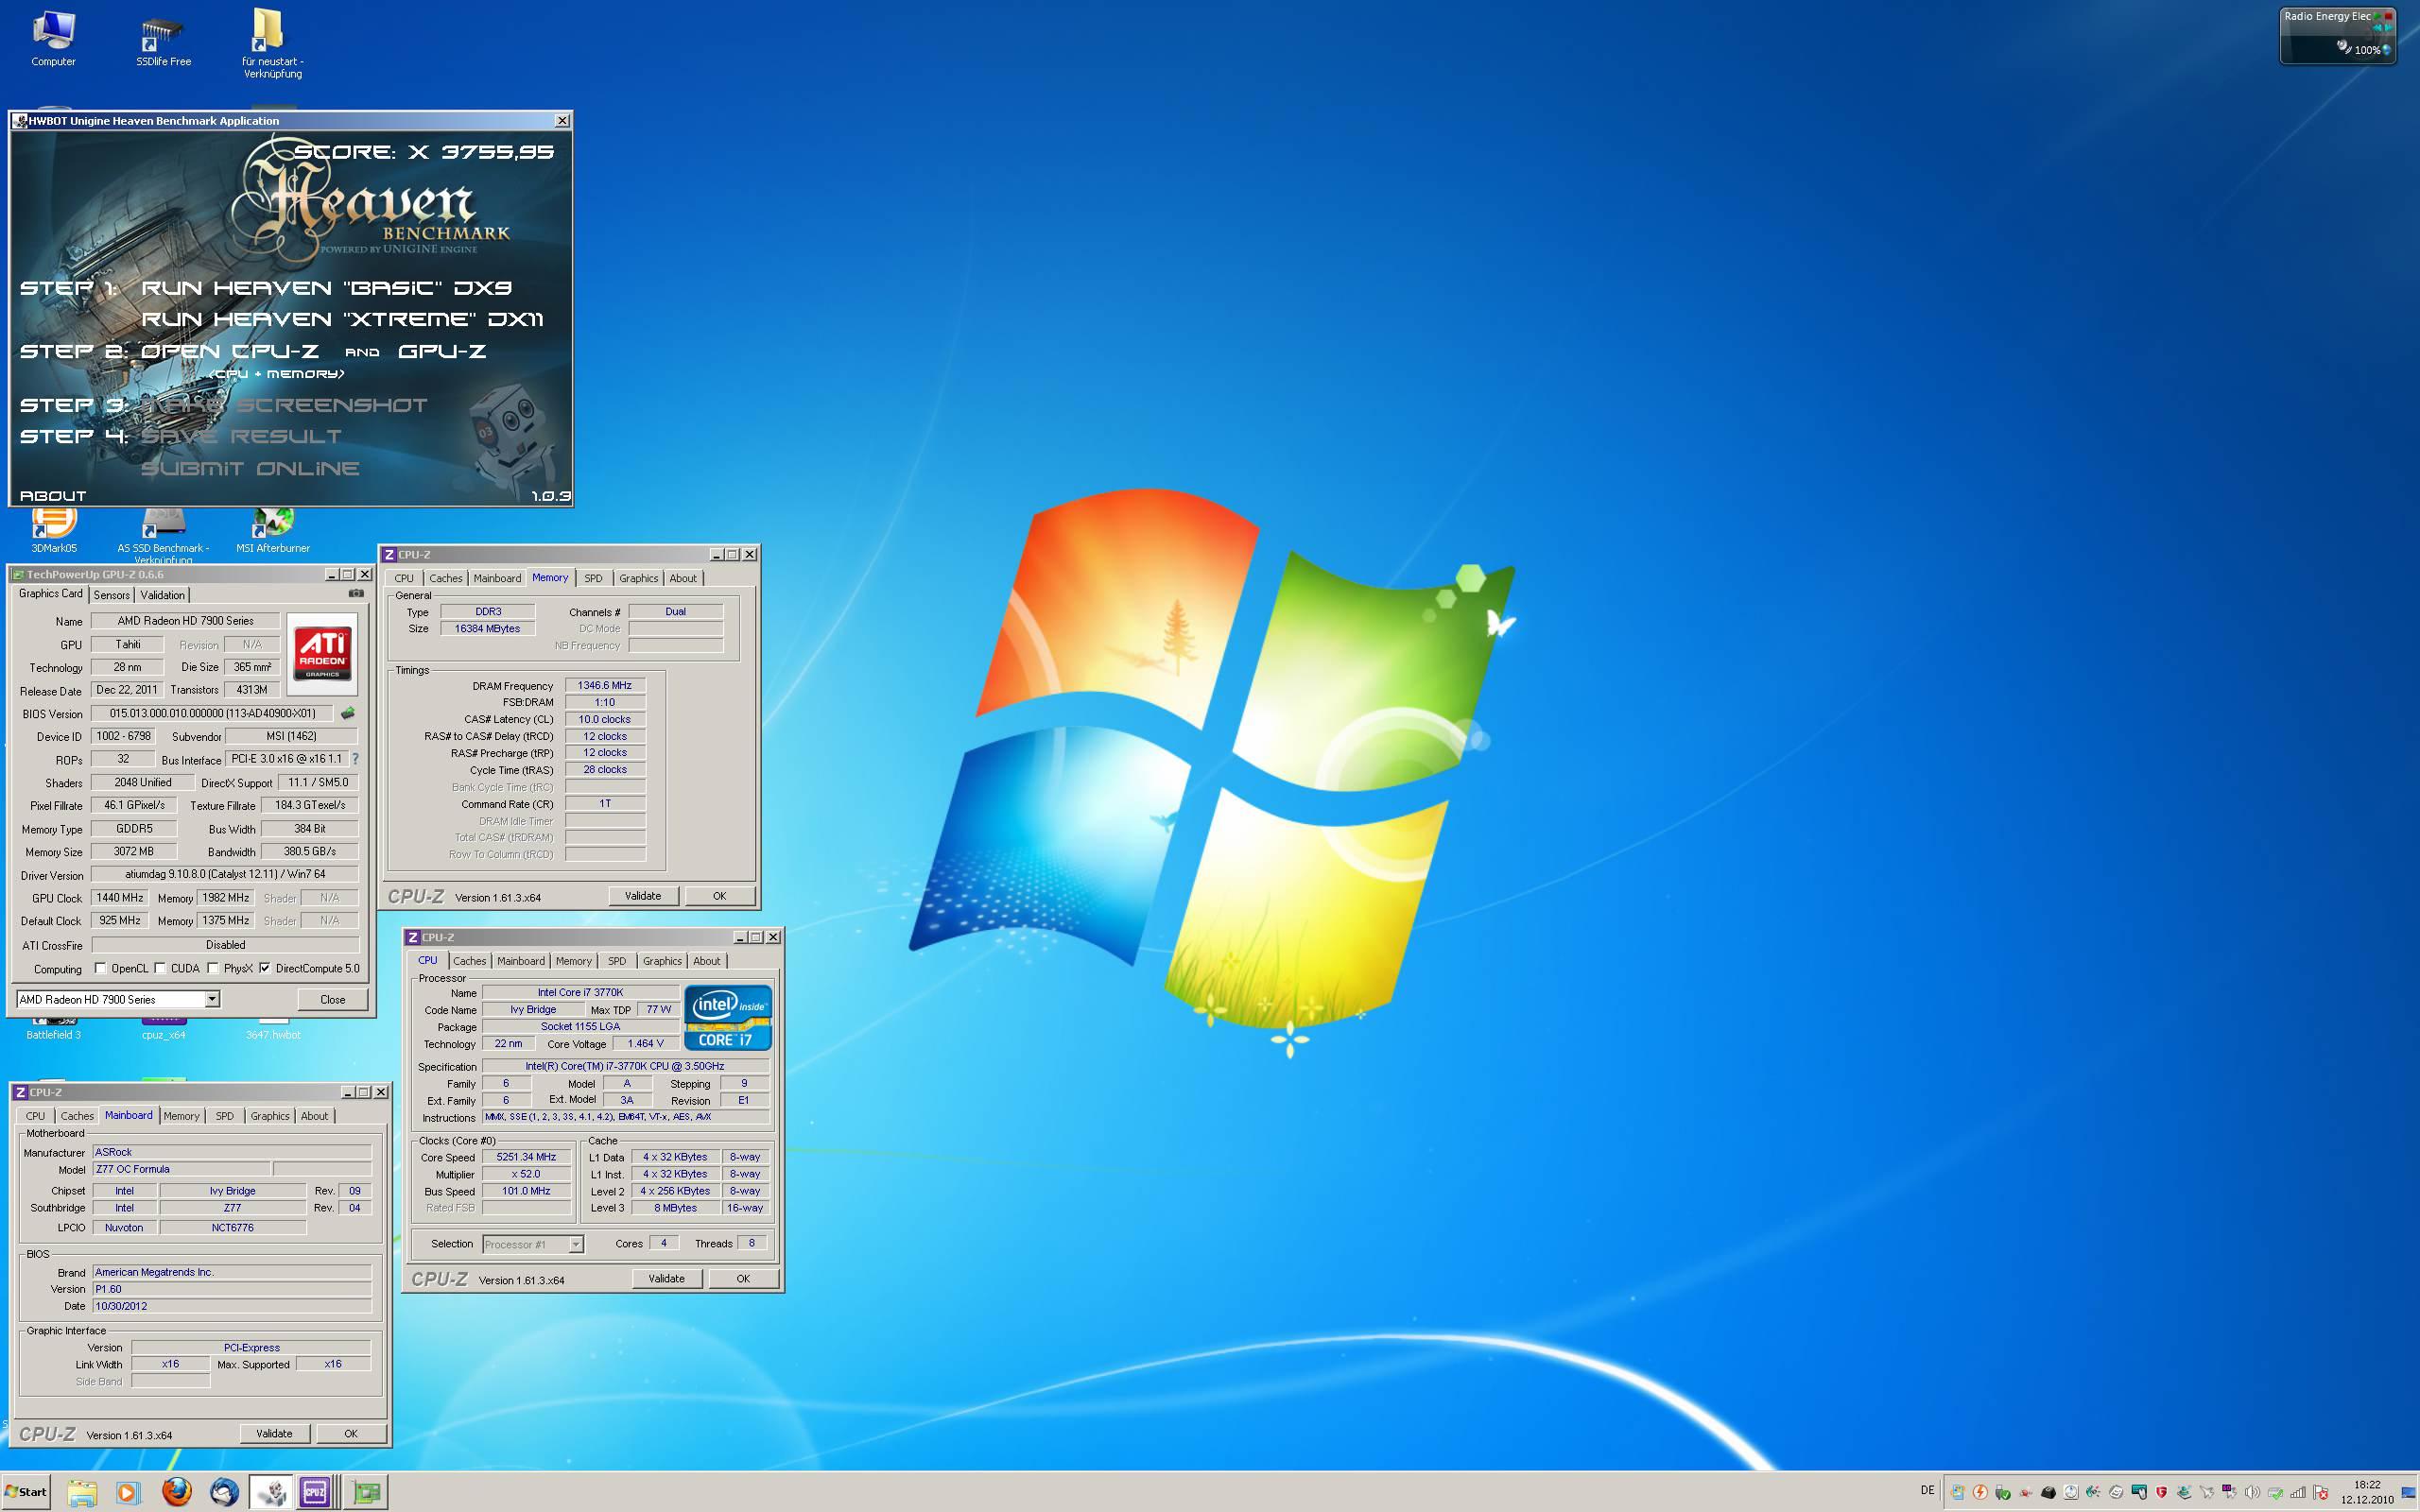Click Show Desktop button at taskbar end
The image size is (2420, 1512).
click(x=2408, y=1492)
